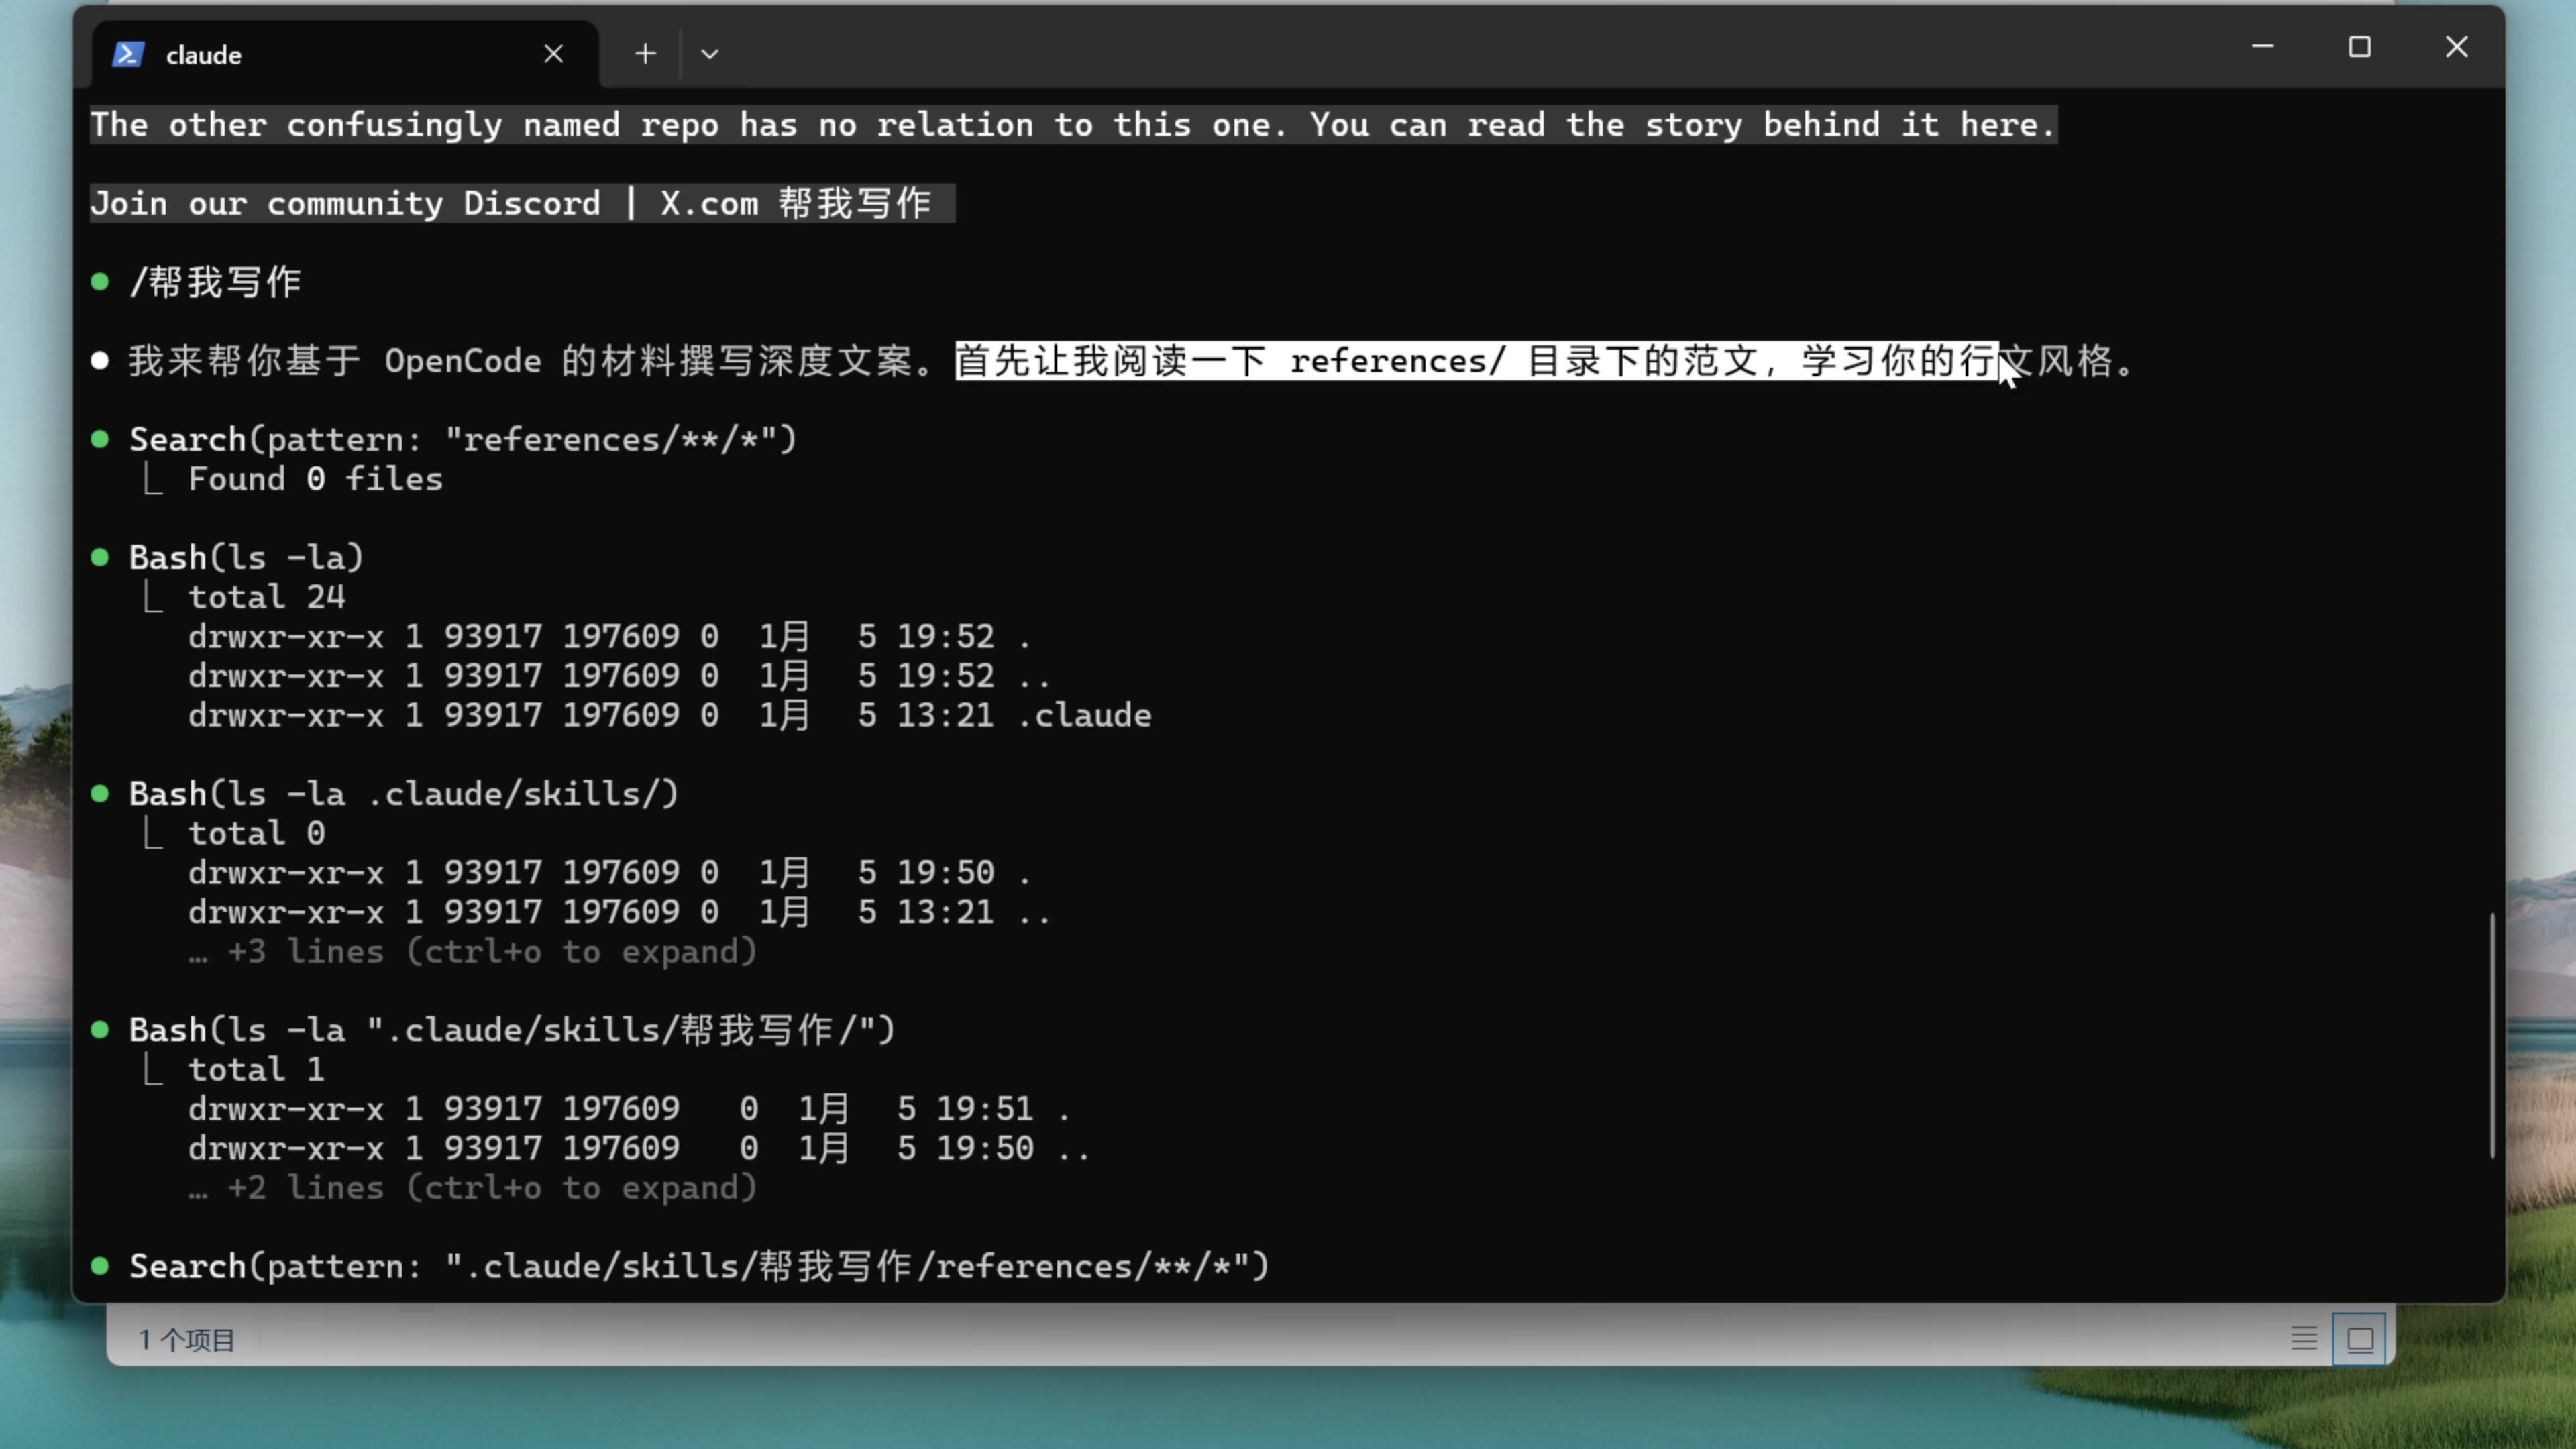Click the '1 个项目' status bar text
The height and width of the screenshot is (1449, 2576).
(186, 1340)
